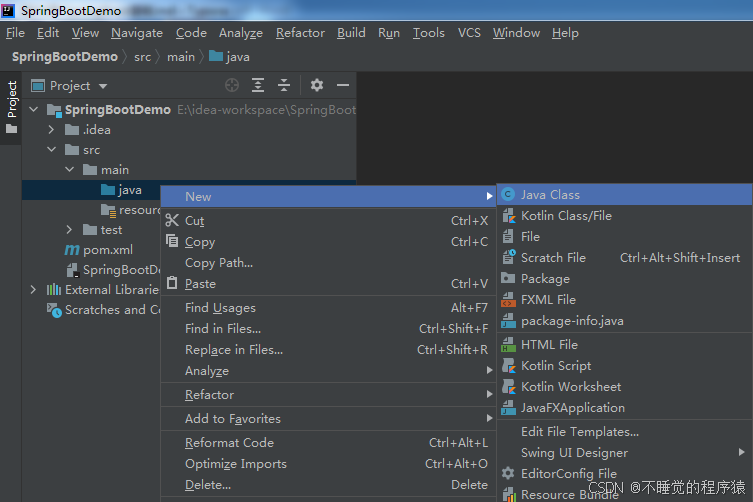Collapse the src folder node

point(52,149)
